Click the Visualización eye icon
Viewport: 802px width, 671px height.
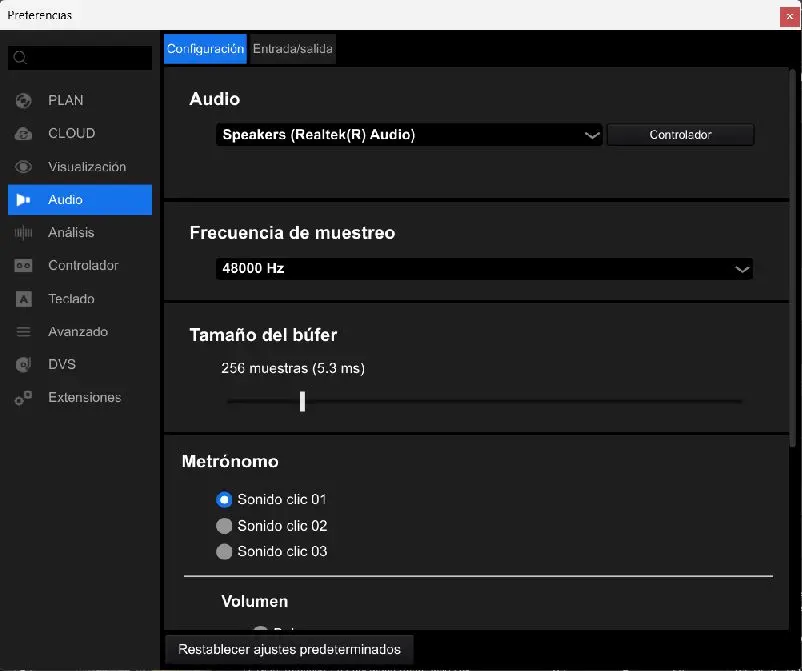[x=23, y=167]
